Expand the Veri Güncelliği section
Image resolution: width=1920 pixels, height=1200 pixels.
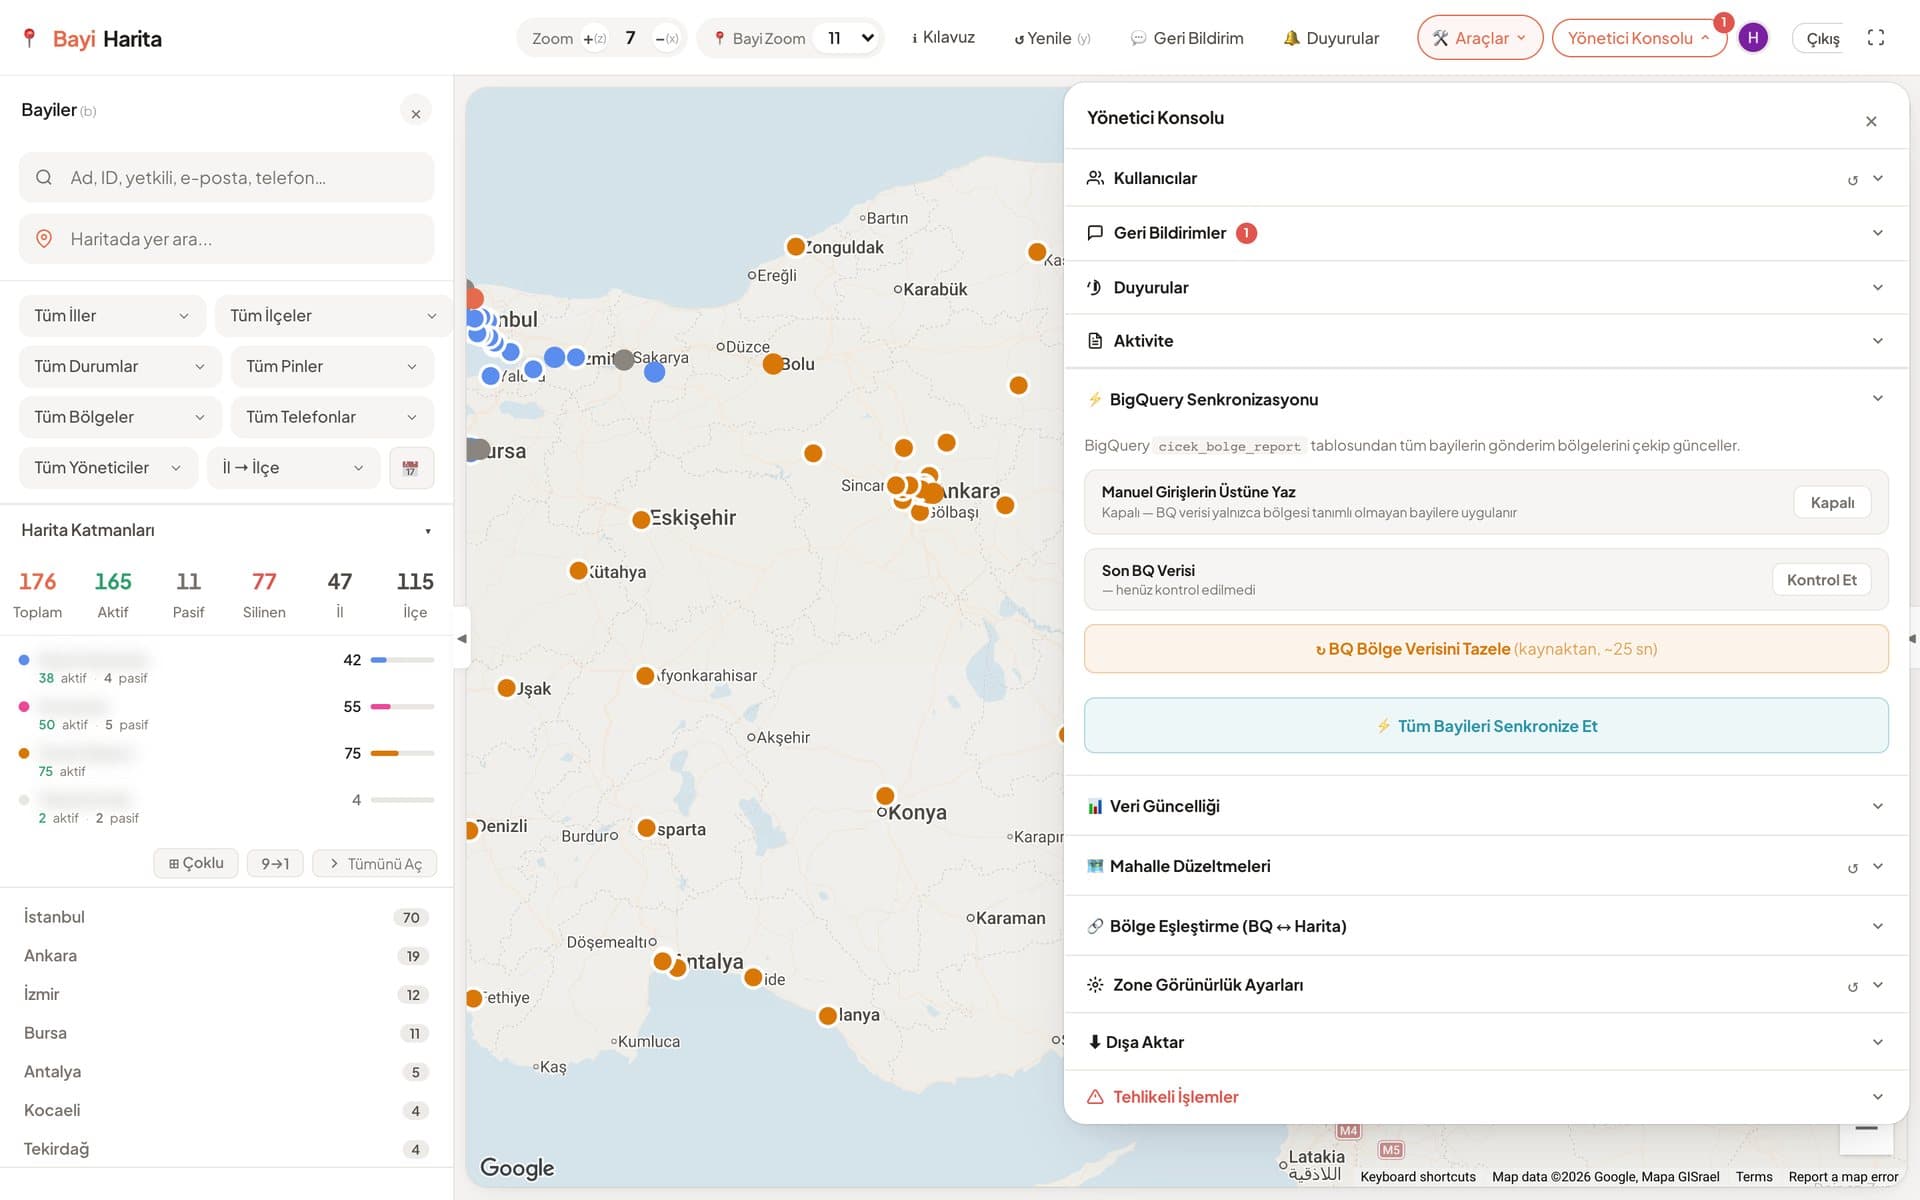(x=1486, y=806)
